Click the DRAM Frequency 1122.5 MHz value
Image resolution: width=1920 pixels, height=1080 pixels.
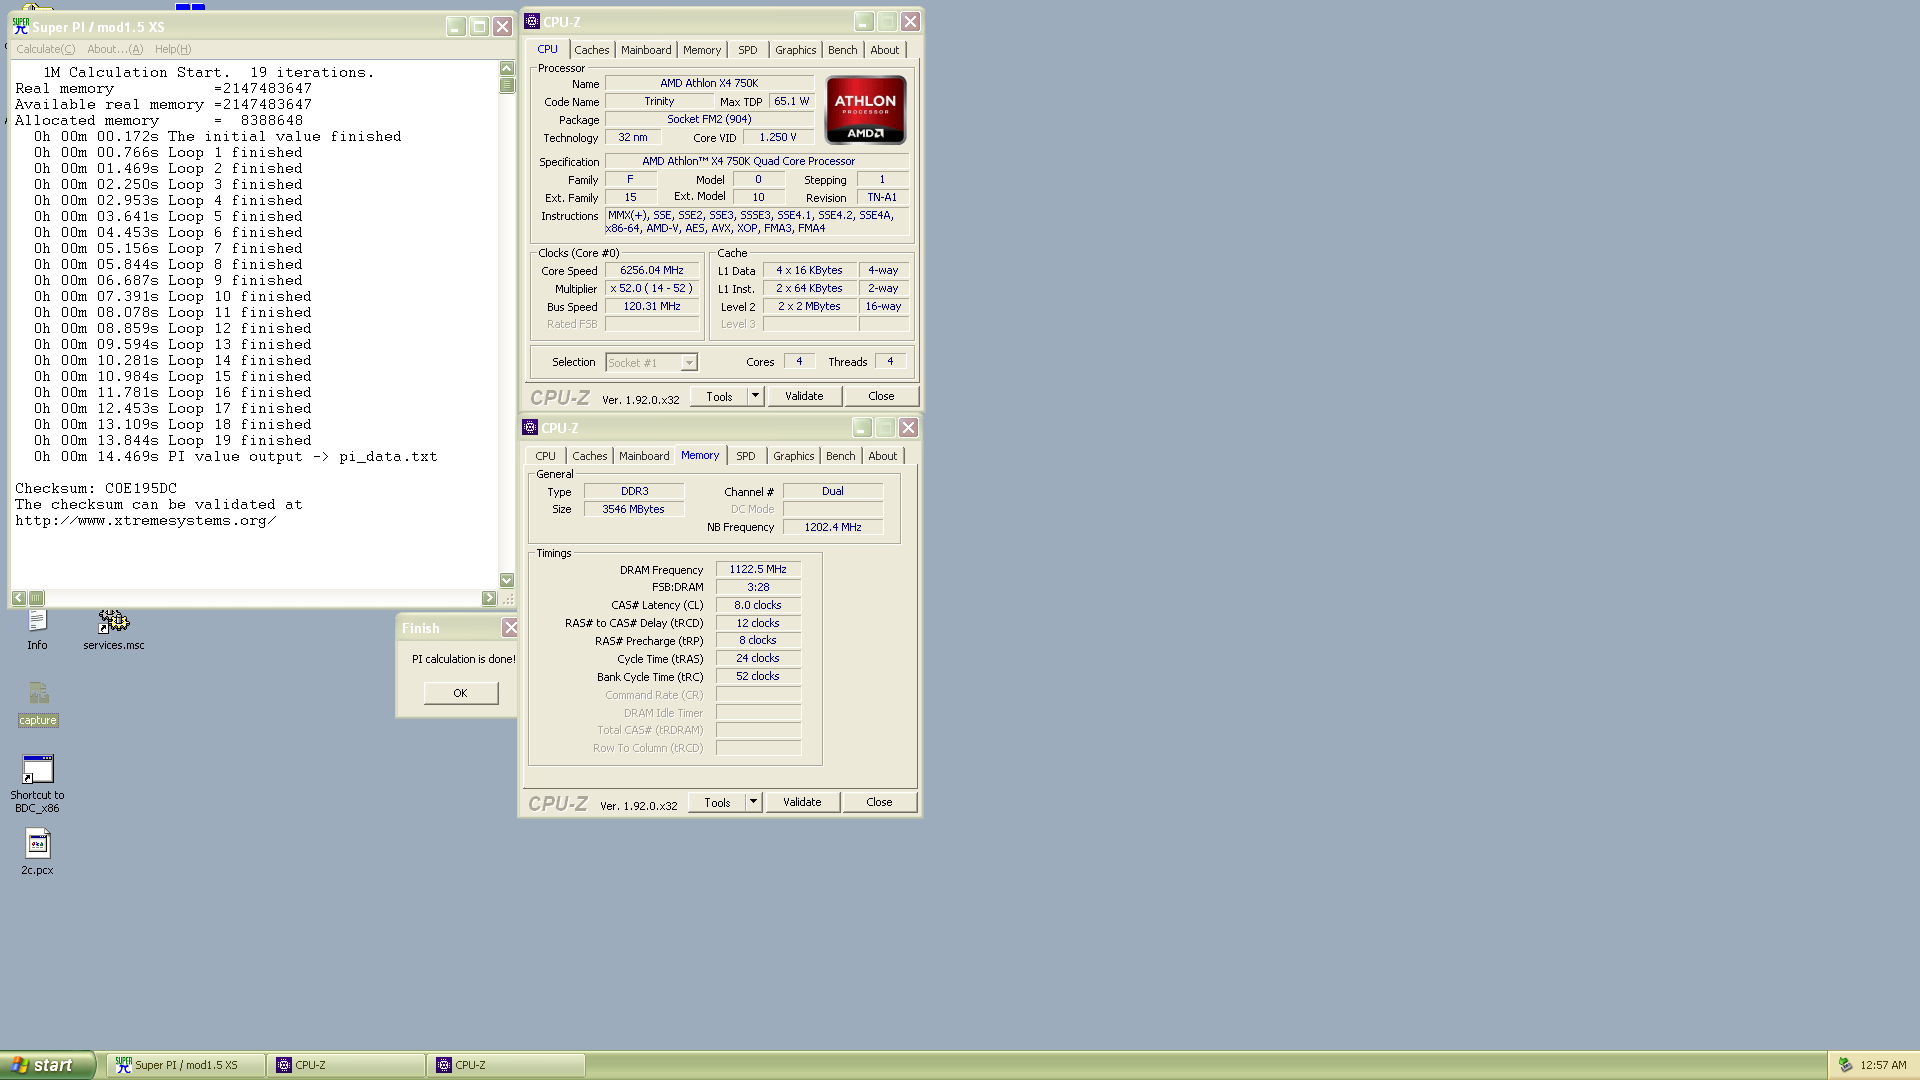tap(758, 570)
